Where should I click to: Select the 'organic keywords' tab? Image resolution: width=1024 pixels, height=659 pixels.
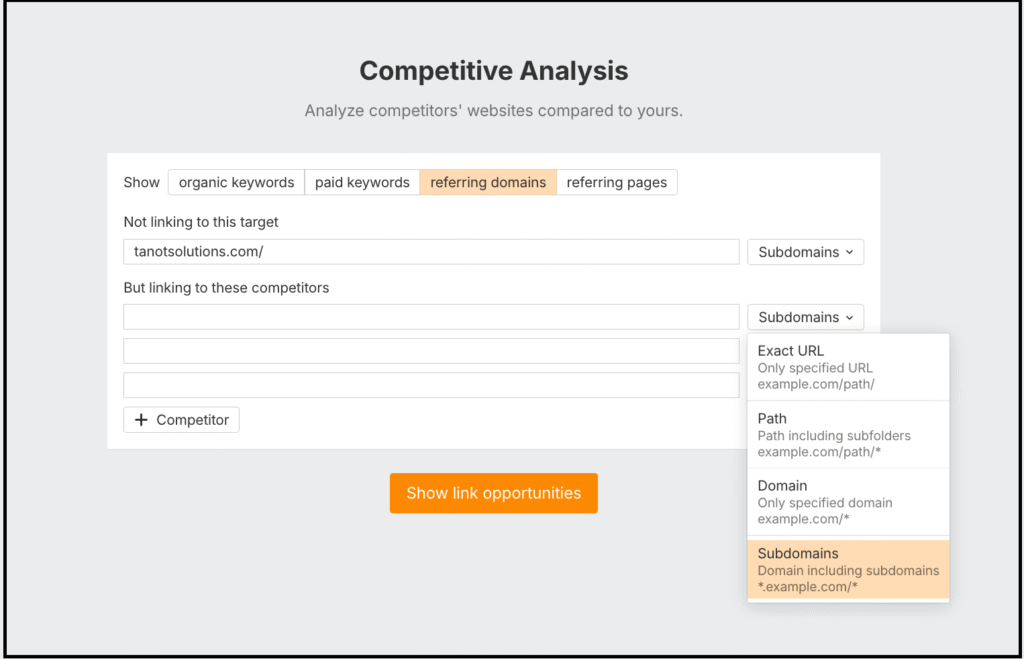pos(236,182)
